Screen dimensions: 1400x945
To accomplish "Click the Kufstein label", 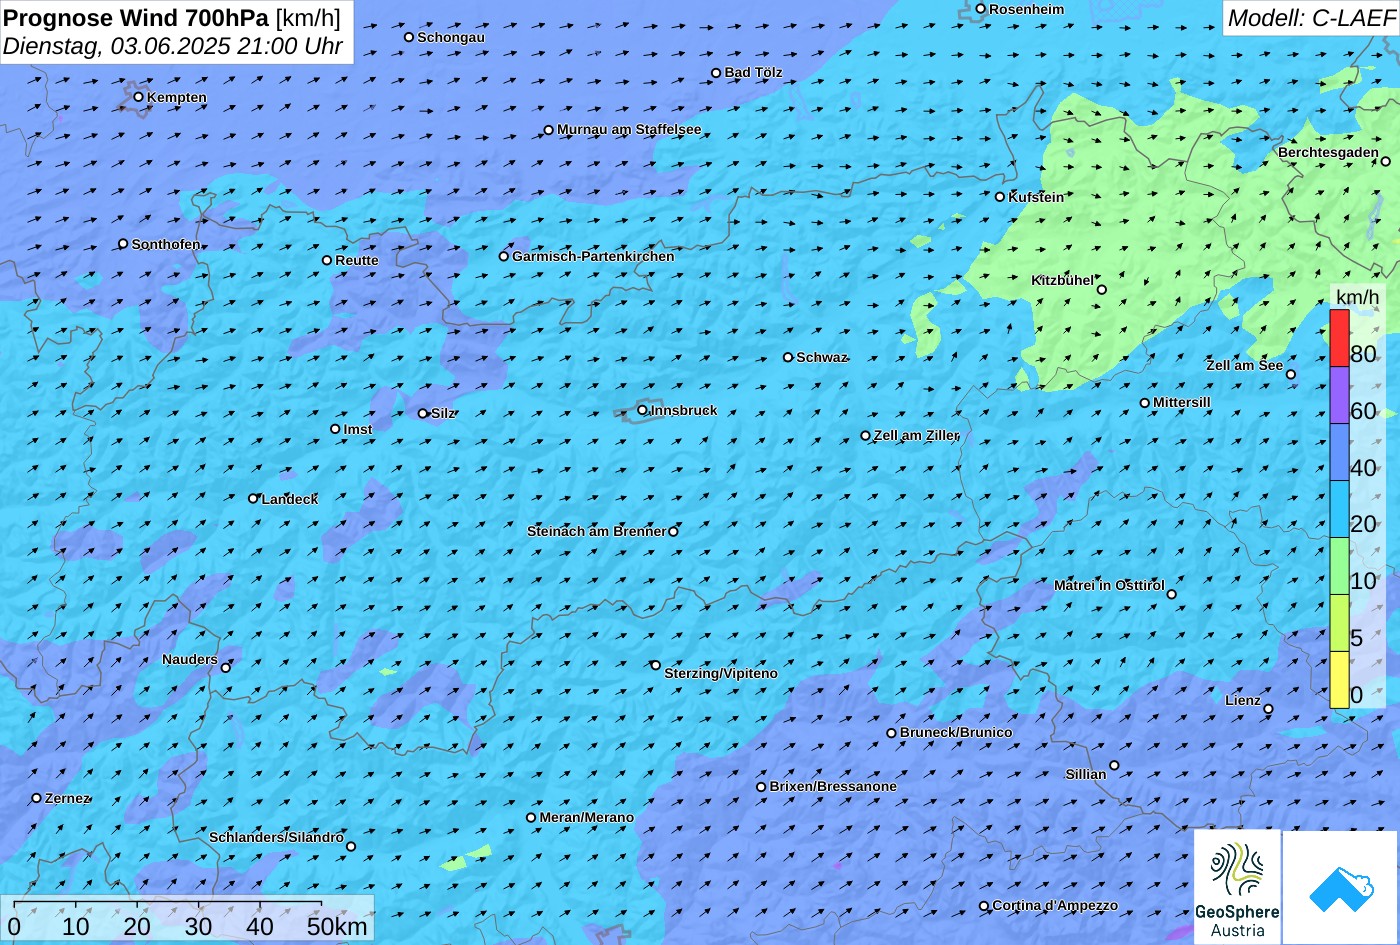I will [x=1036, y=197].
